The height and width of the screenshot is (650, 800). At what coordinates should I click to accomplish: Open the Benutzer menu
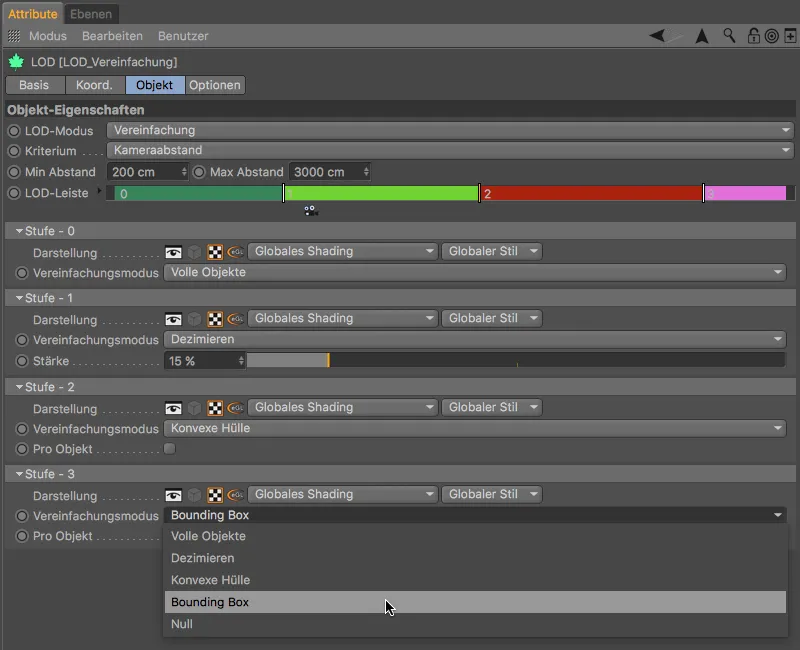click(183, 36)
